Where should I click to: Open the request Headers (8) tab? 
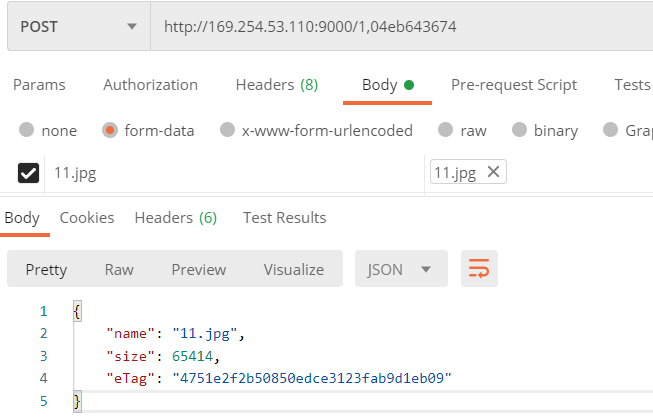276,85
